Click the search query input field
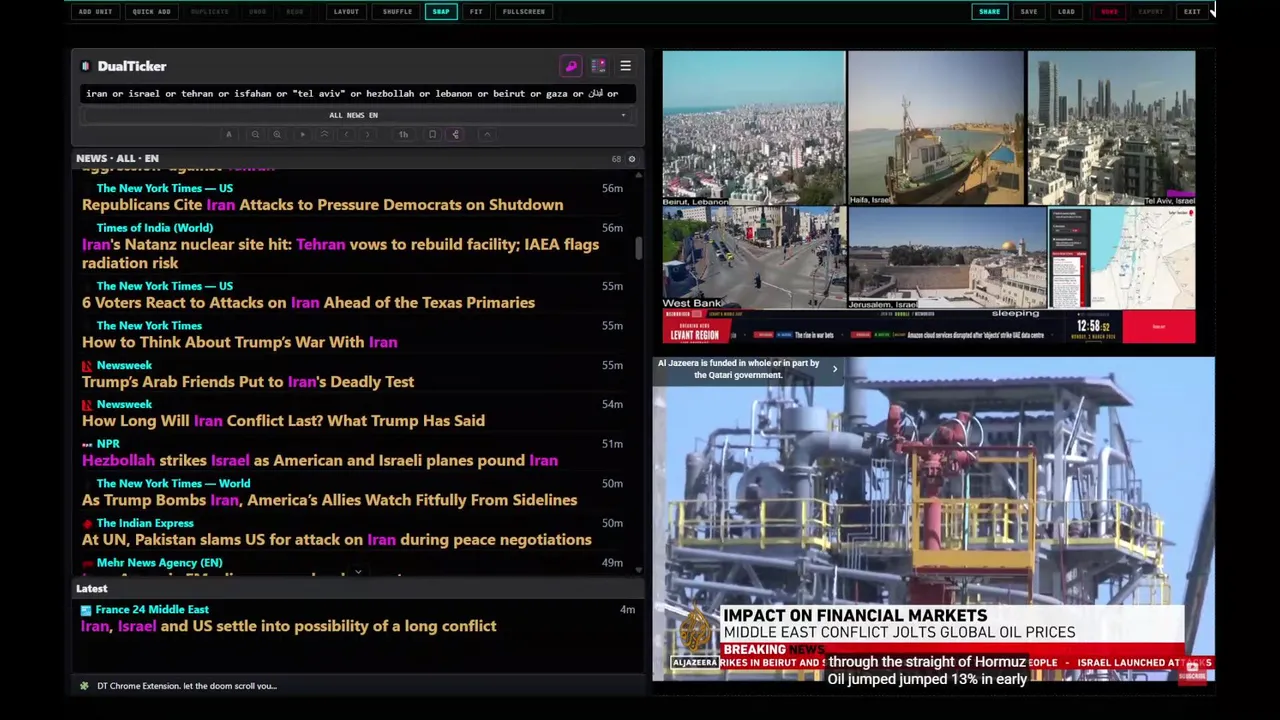 tap(356, 93)
